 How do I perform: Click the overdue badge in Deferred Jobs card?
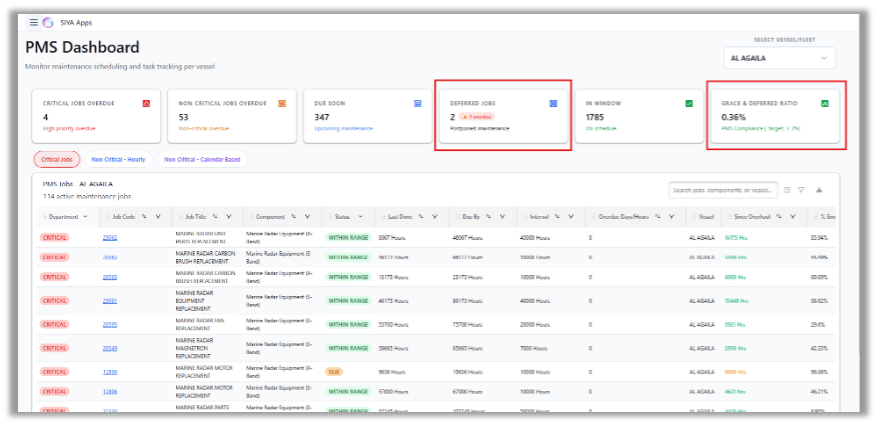tap(477, 117)
